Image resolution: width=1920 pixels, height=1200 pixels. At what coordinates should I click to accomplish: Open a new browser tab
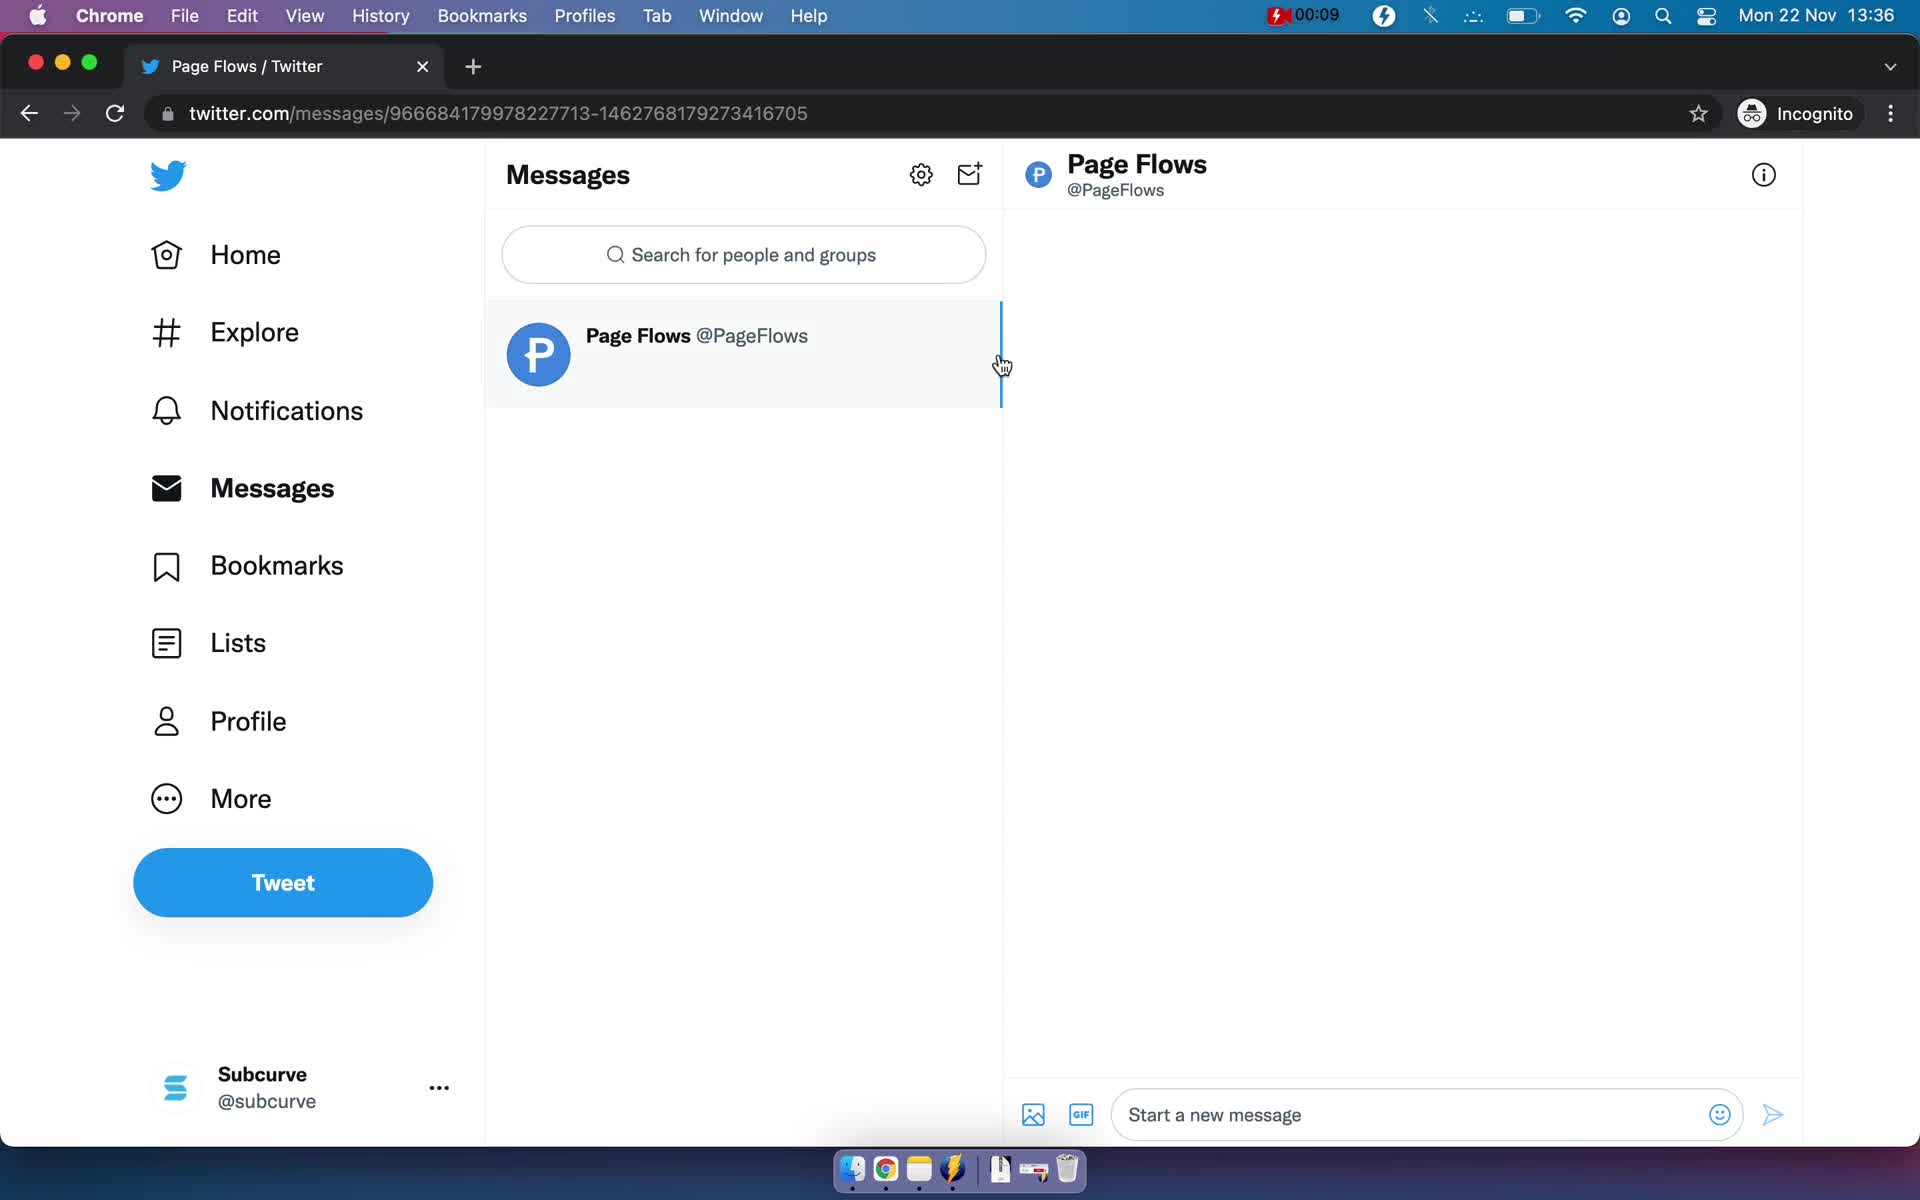click(x=473, y=66)
